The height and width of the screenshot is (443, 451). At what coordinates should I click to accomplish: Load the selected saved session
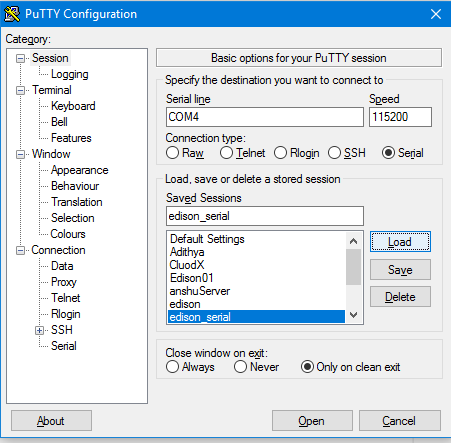(400, 242)
